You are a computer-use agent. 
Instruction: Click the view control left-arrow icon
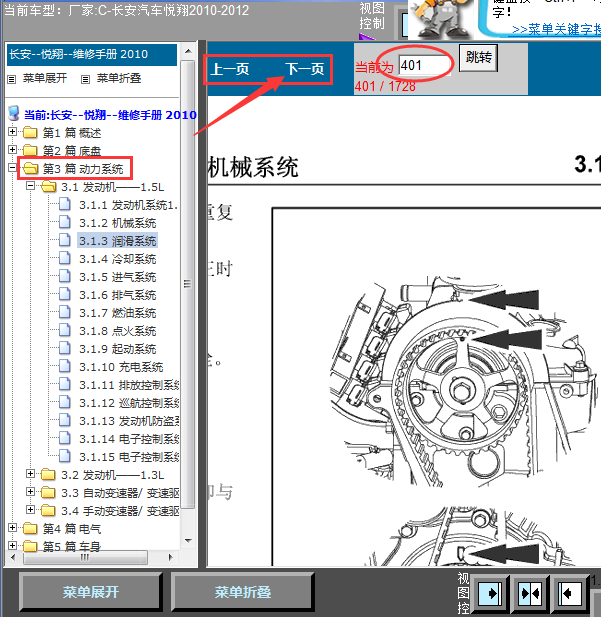point(569,593)
